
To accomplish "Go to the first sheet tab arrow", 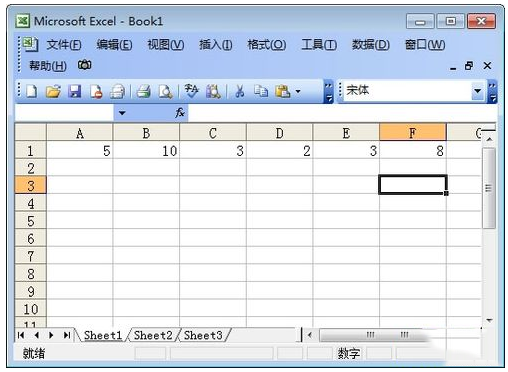I will [x=21, y=335].
